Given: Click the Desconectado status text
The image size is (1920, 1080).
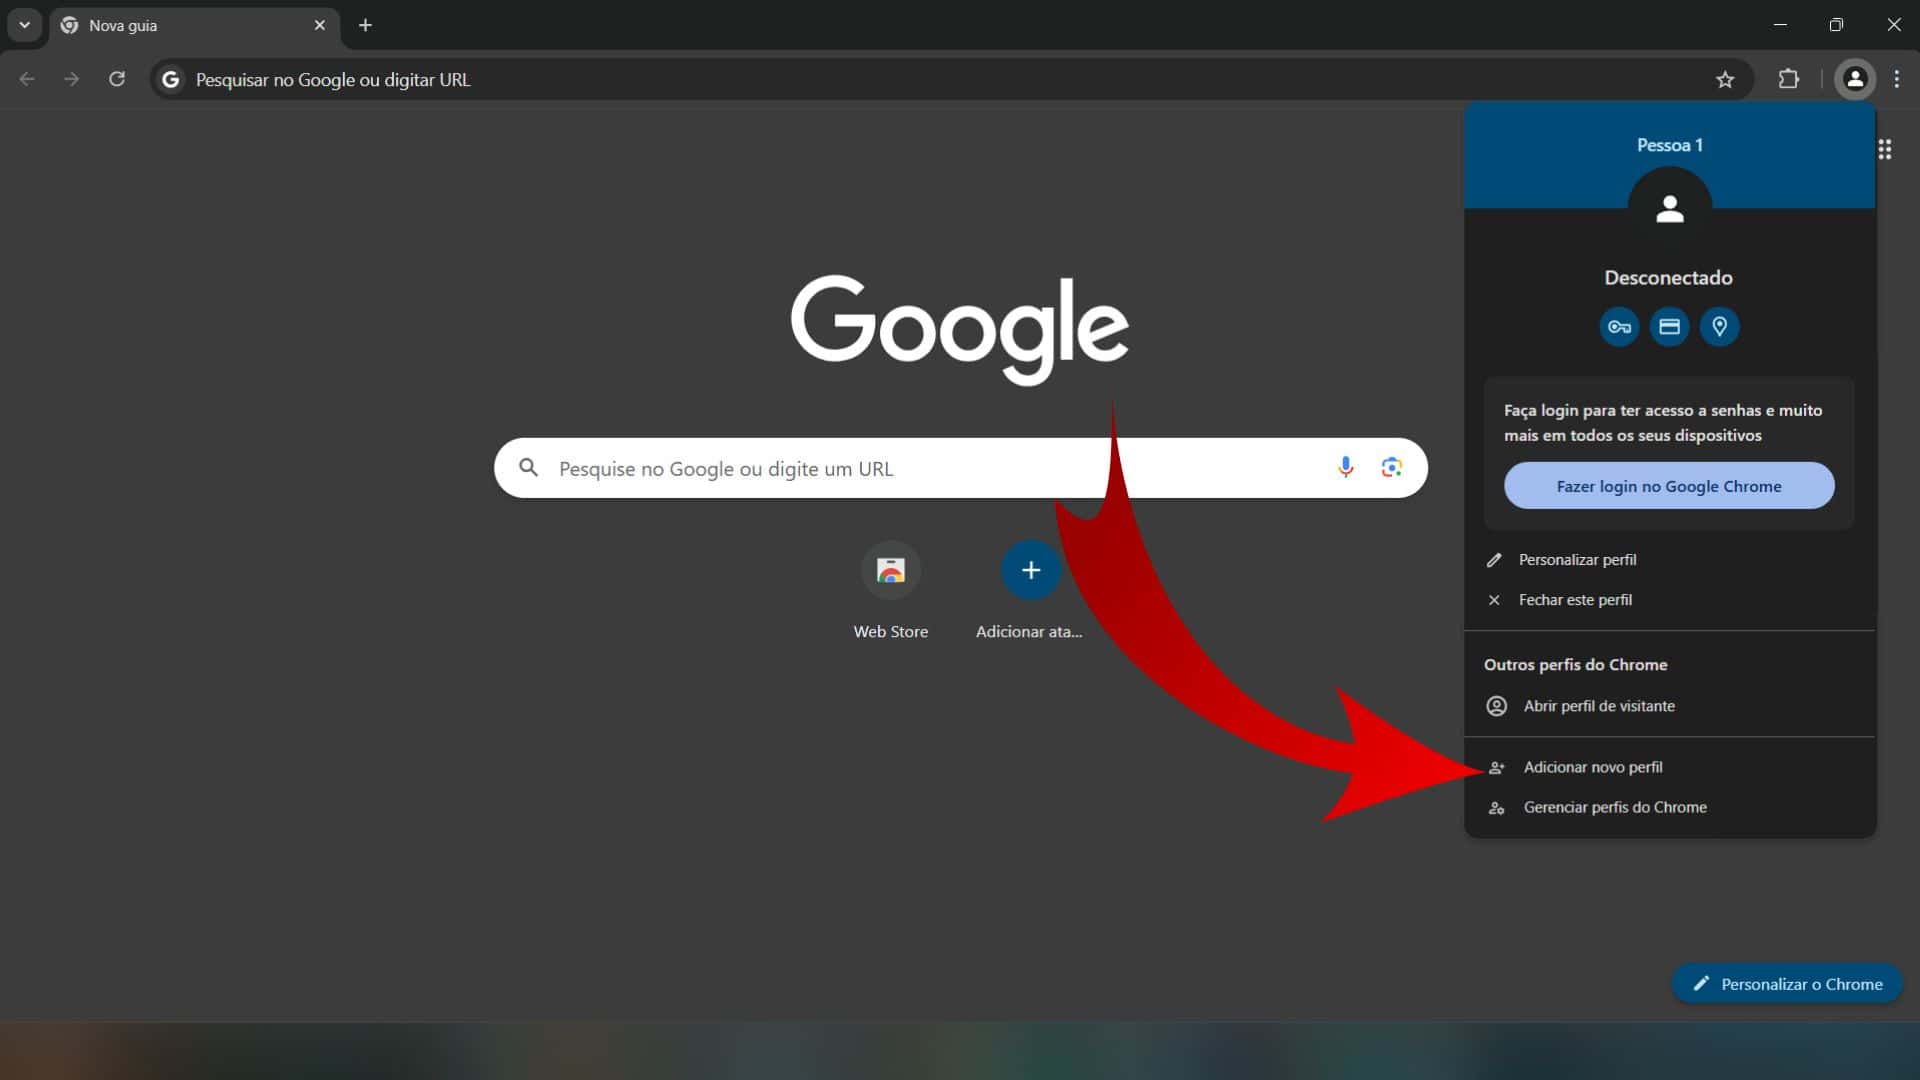Looking at the screenshot, I should (1668, 278).
